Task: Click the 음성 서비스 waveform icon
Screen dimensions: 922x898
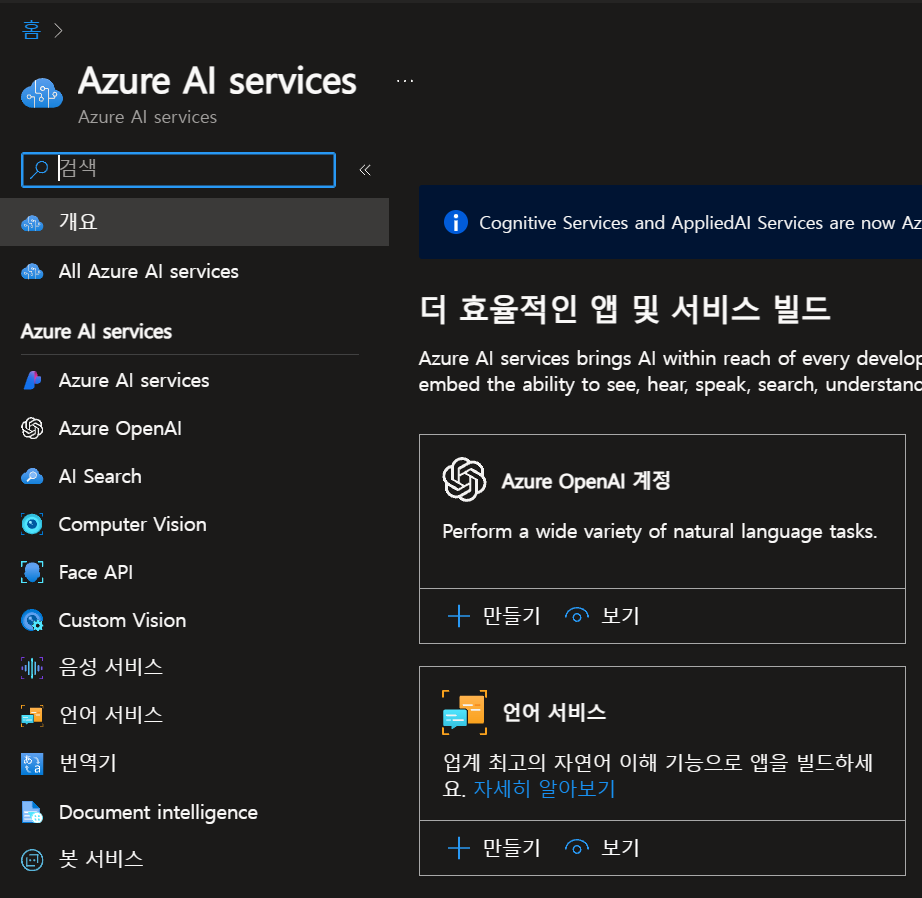Action: pos(32,667)
